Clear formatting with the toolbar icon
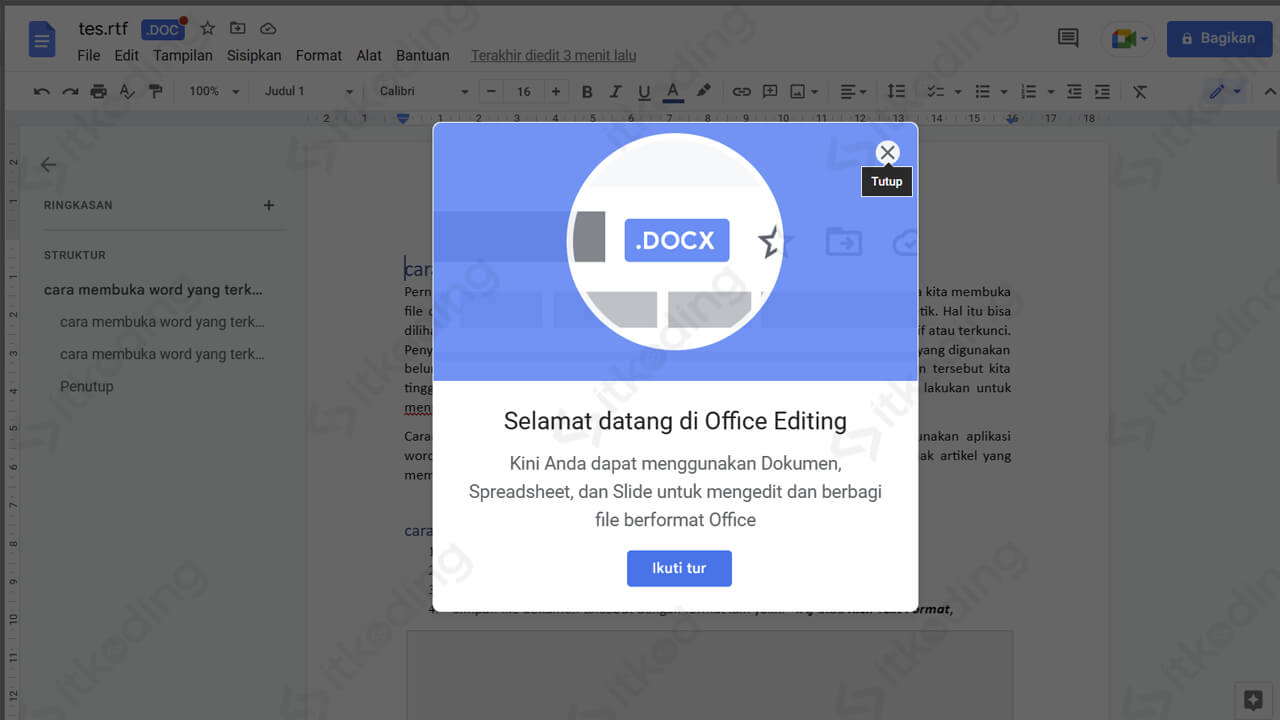 (x=1140, y=91)
